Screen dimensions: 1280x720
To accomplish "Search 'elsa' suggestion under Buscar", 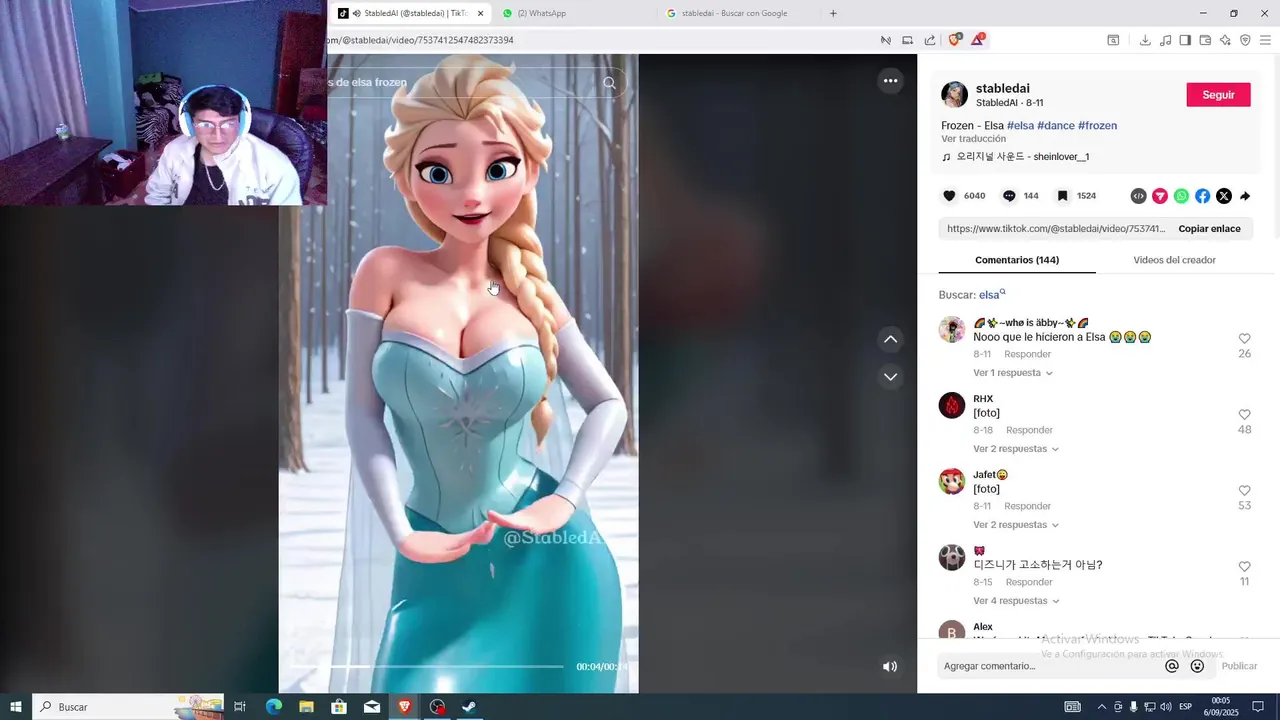I will point(992,295).
